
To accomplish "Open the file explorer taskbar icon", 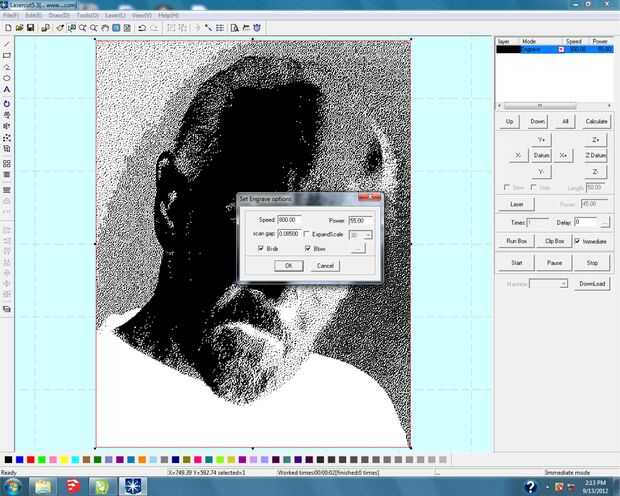I will [x=42, y=486].
